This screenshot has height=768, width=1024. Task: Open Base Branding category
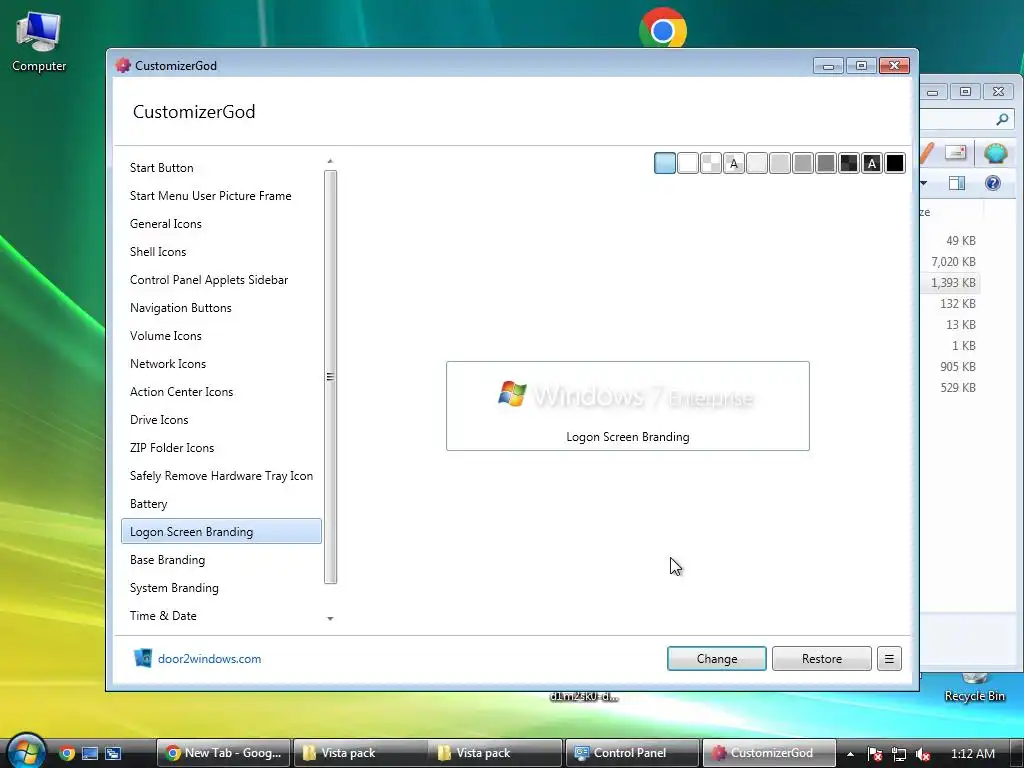coord(221,560)
